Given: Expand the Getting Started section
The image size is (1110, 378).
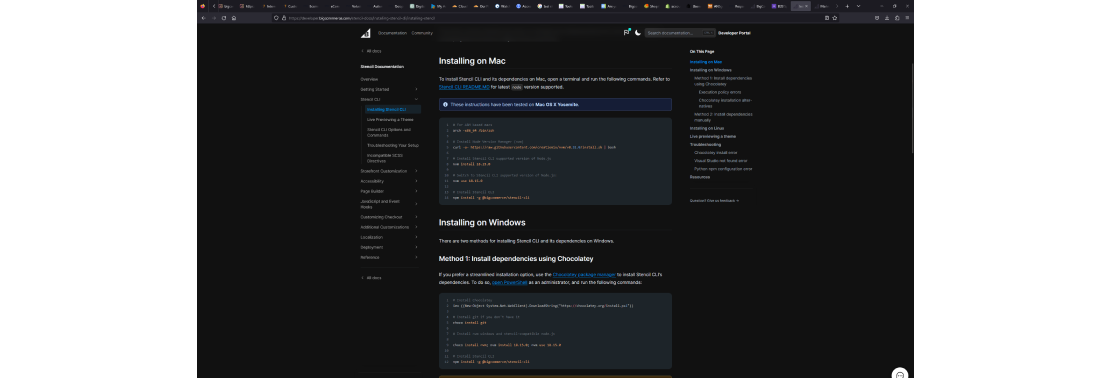Looking at the screenshot, I should pos(389,89).
